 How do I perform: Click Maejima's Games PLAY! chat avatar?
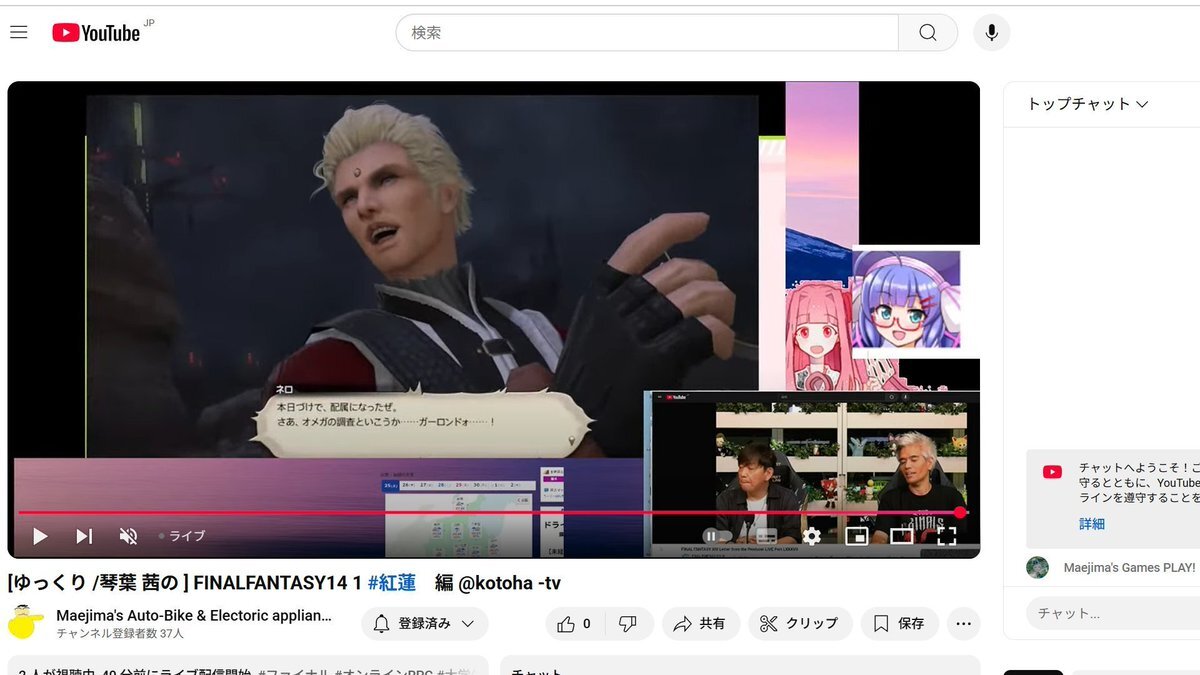1038,567
